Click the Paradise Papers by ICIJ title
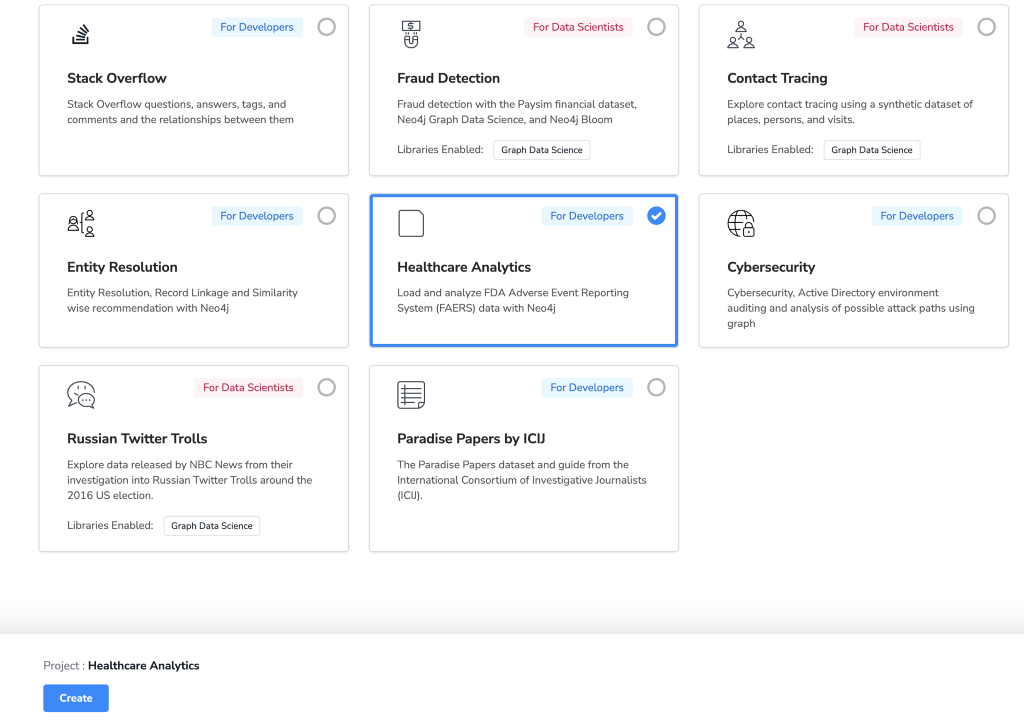Viewport: 1024px width, 721px height. (471, 439)
